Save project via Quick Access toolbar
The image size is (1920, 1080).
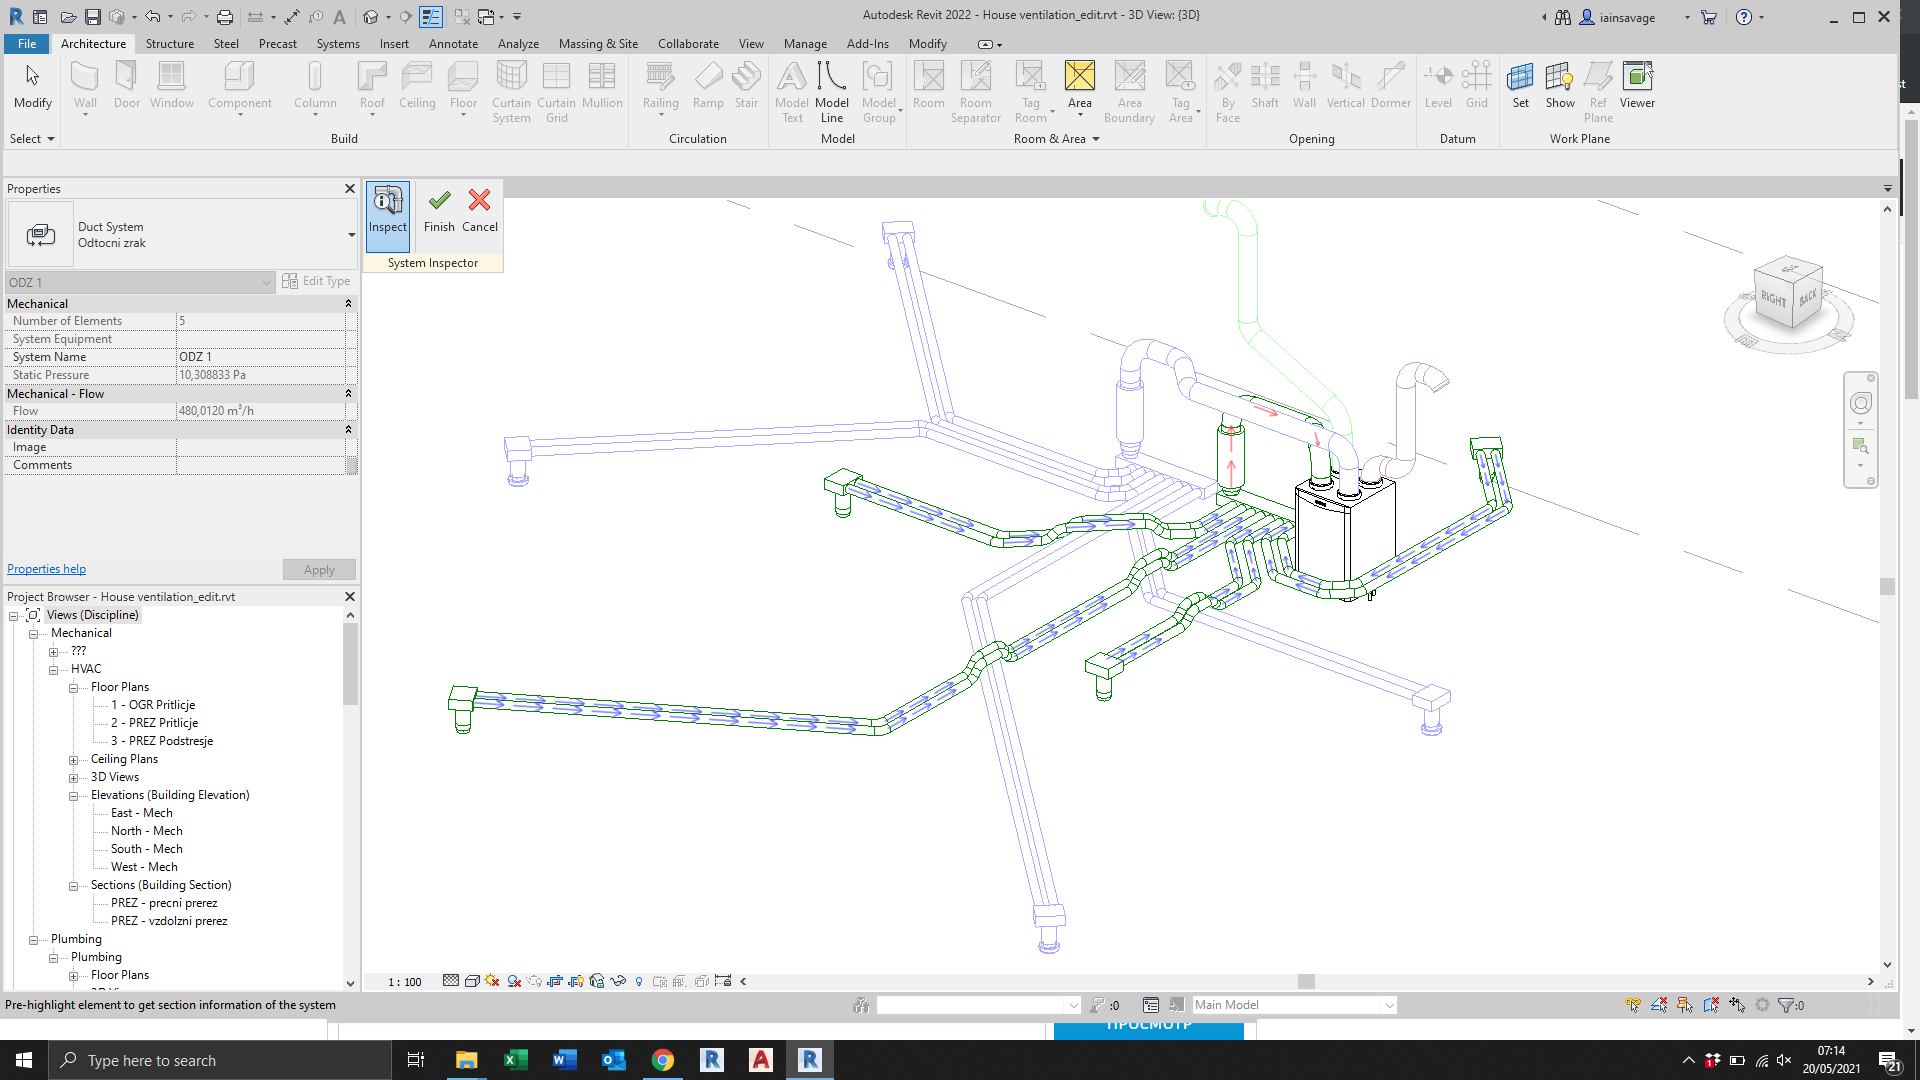click(x=93, y=17)
